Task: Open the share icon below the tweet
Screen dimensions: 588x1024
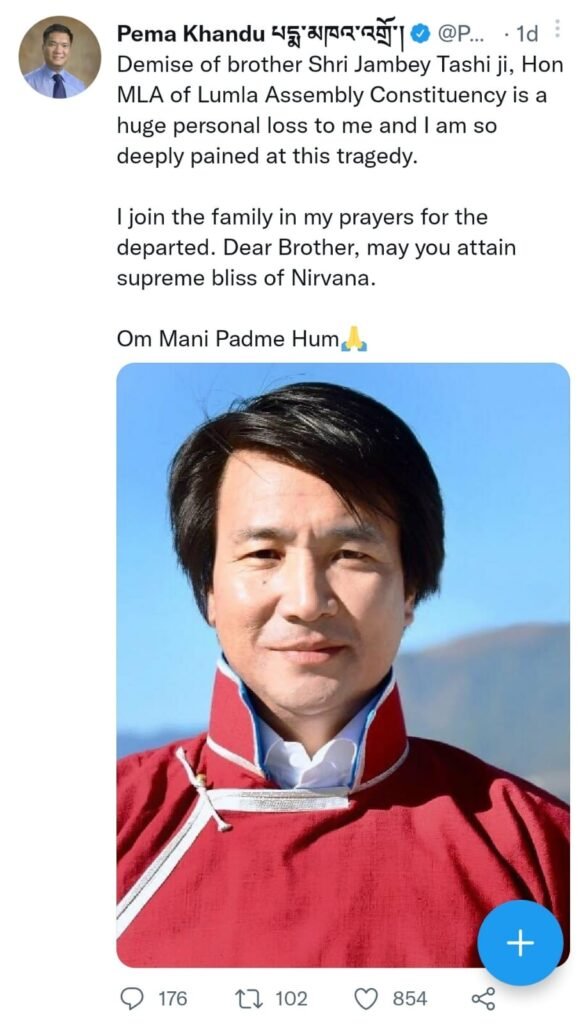Action: [x=483, y=999]
